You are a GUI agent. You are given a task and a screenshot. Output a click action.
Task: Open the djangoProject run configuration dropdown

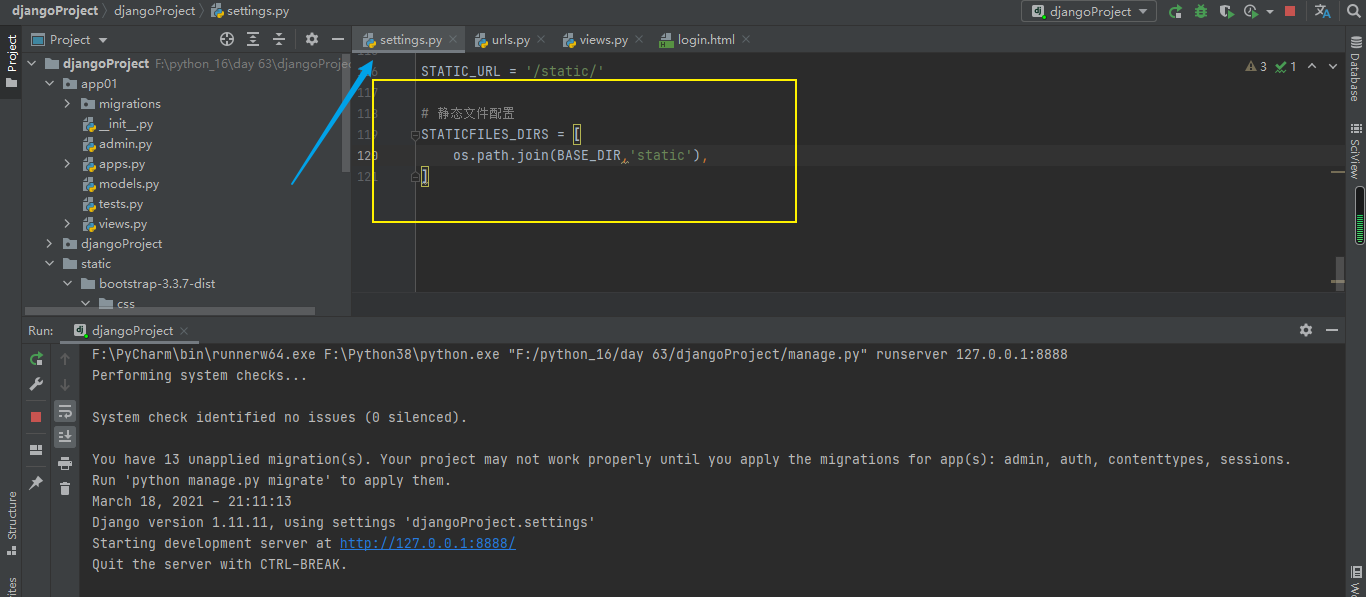point(1088,11)
